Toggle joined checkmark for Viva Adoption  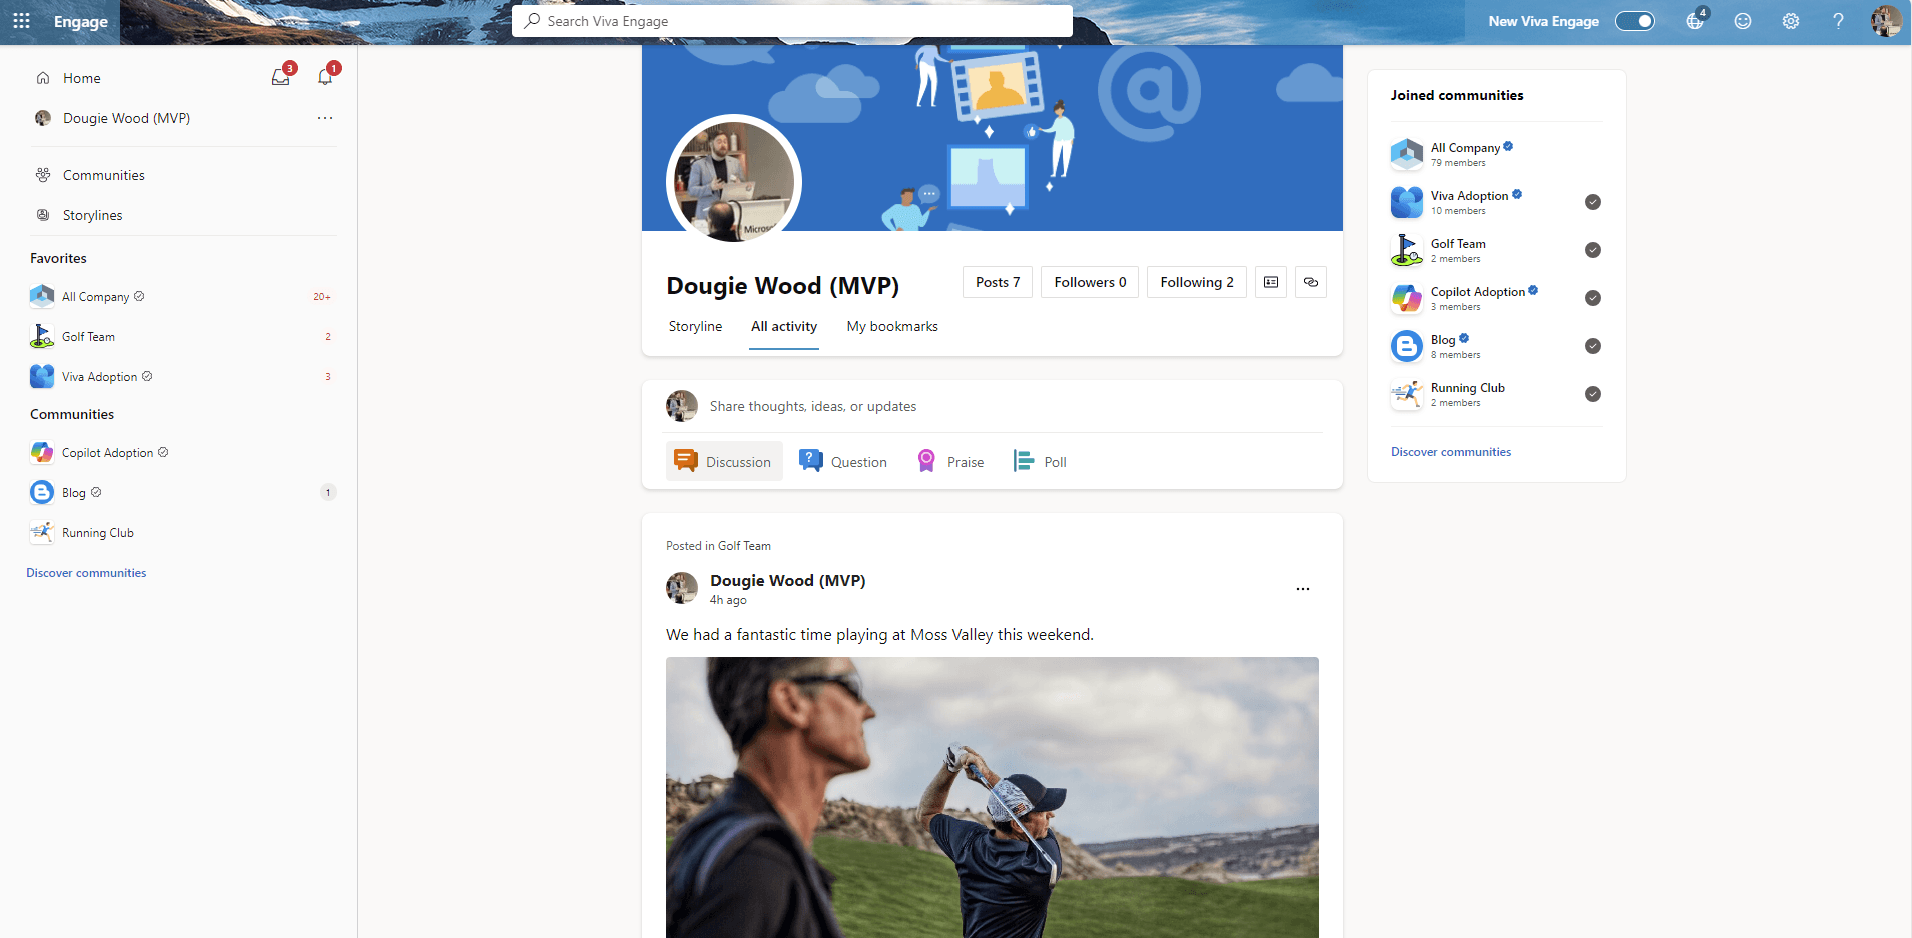(x=1593, y=202)
